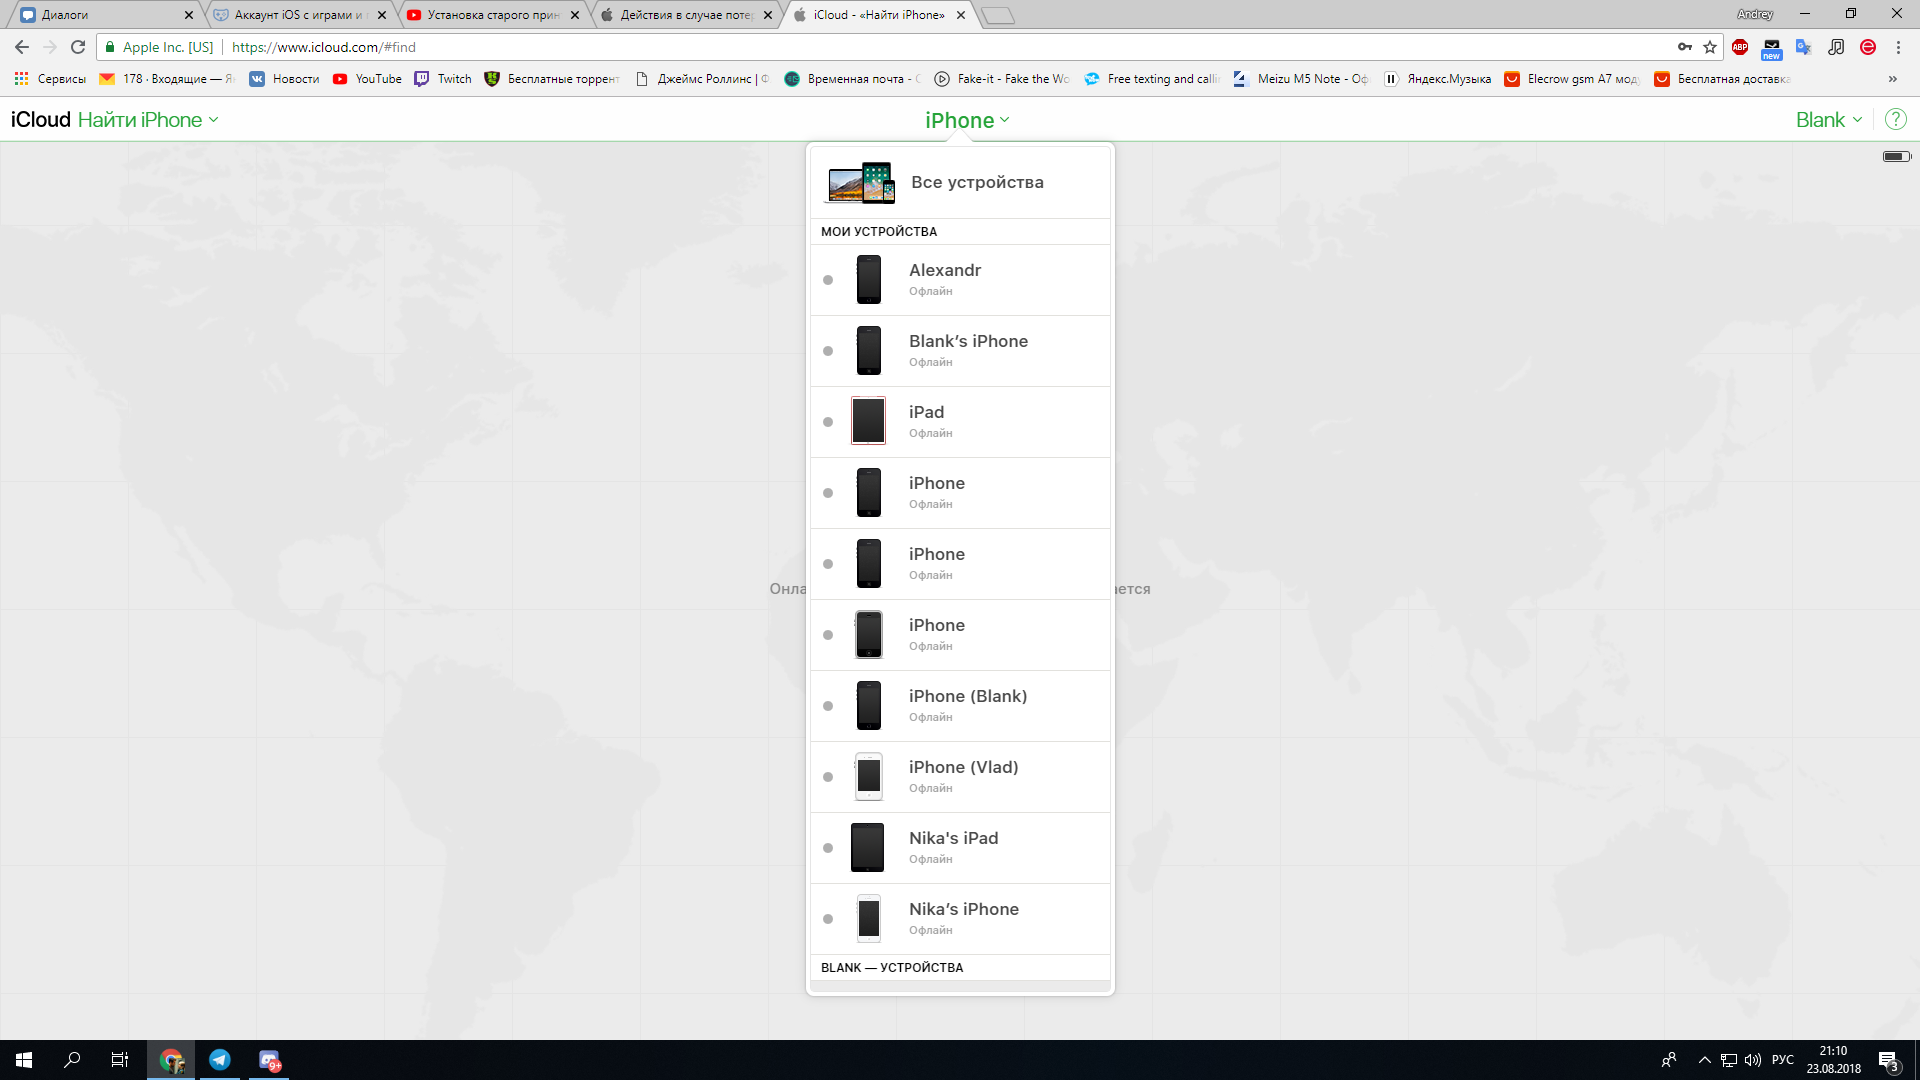Click the Alexandr phone thumbnail

869,280
